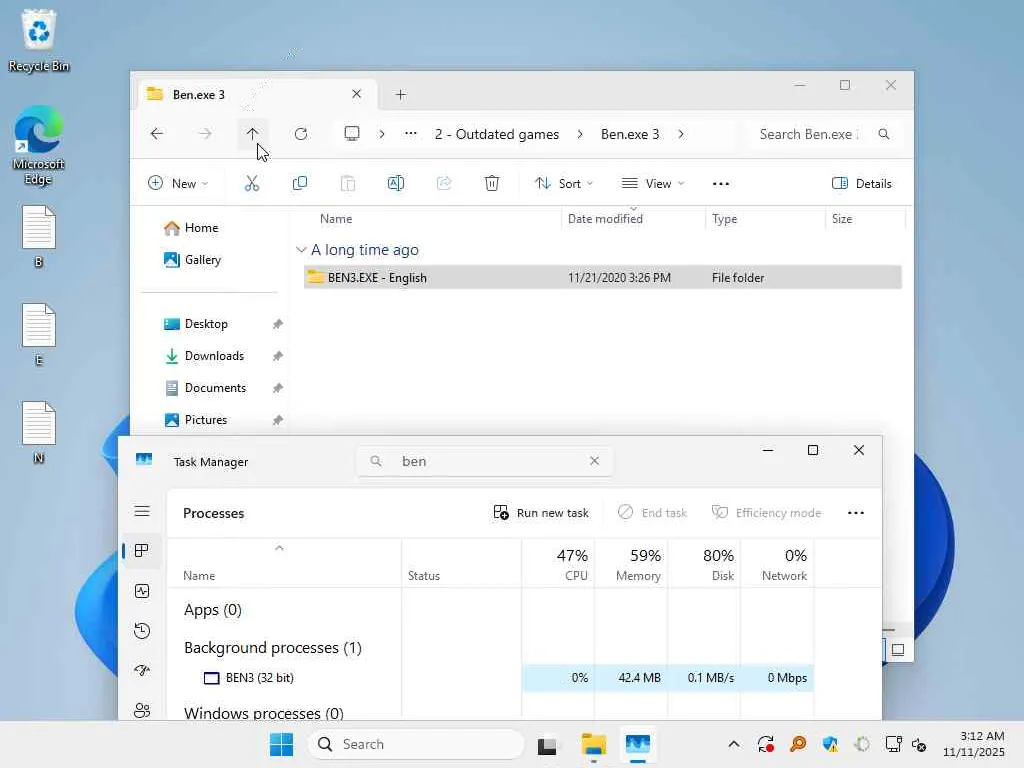Cut the selected item with scissors icon
This screenshot has height=768, width=1024.
[251, 184]
